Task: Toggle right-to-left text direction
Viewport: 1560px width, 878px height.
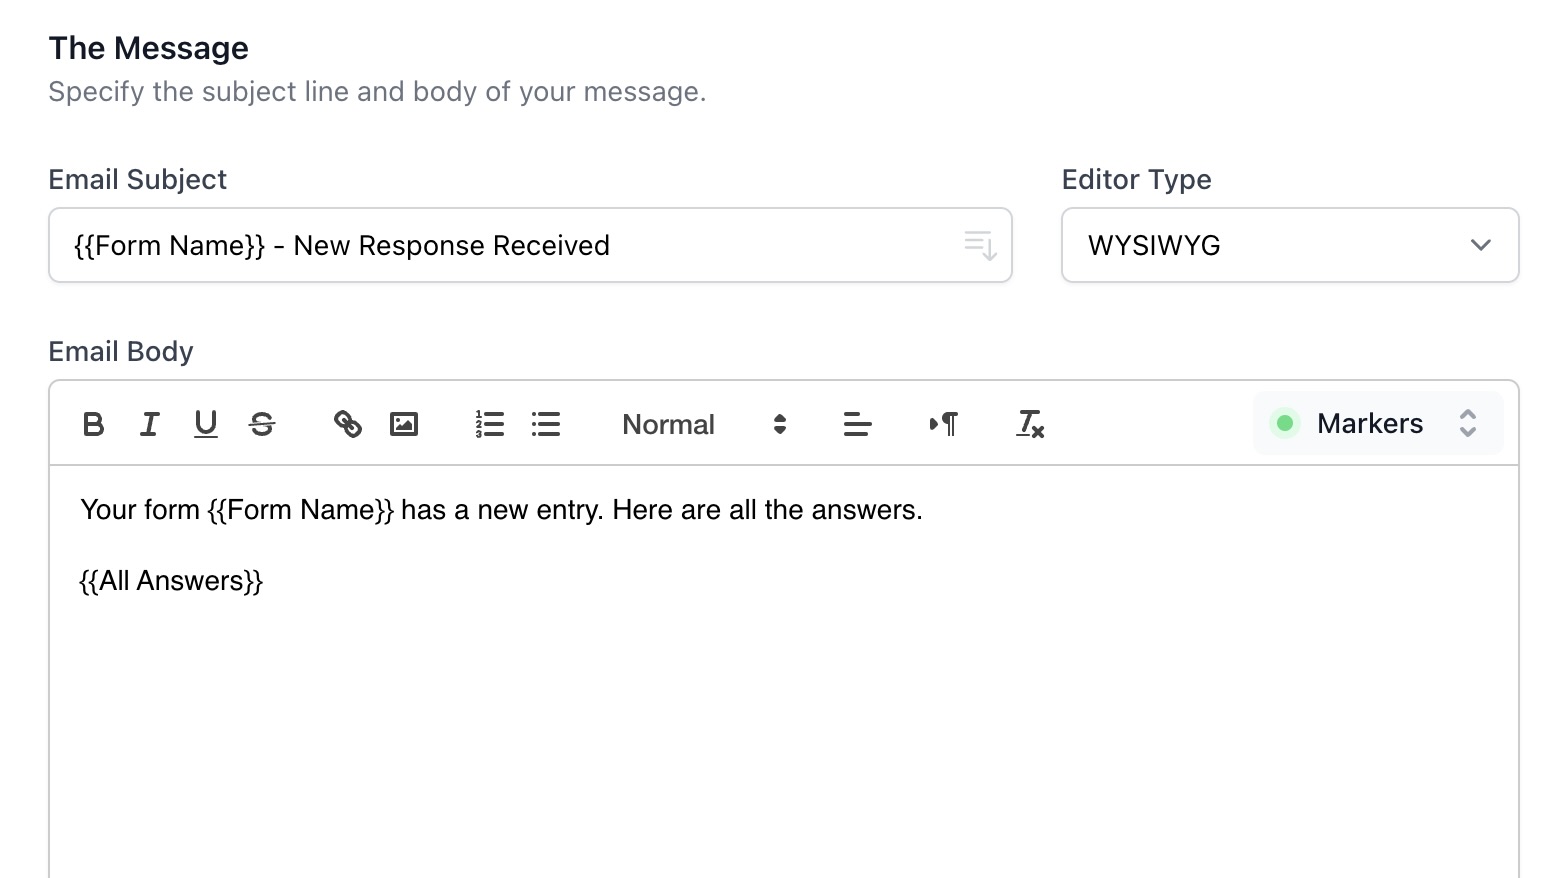Action: coord(943,424)
